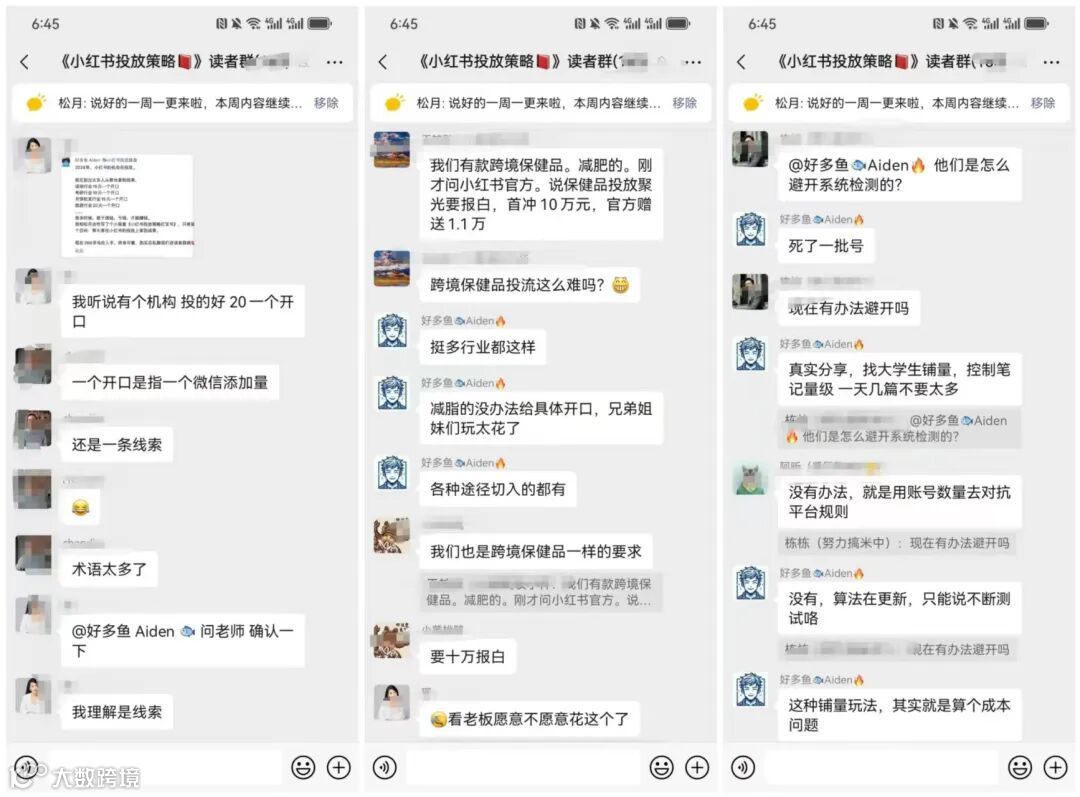
Task: Tap the back arrow in the rightmost chat header
Action: click(x=741, y=62)
